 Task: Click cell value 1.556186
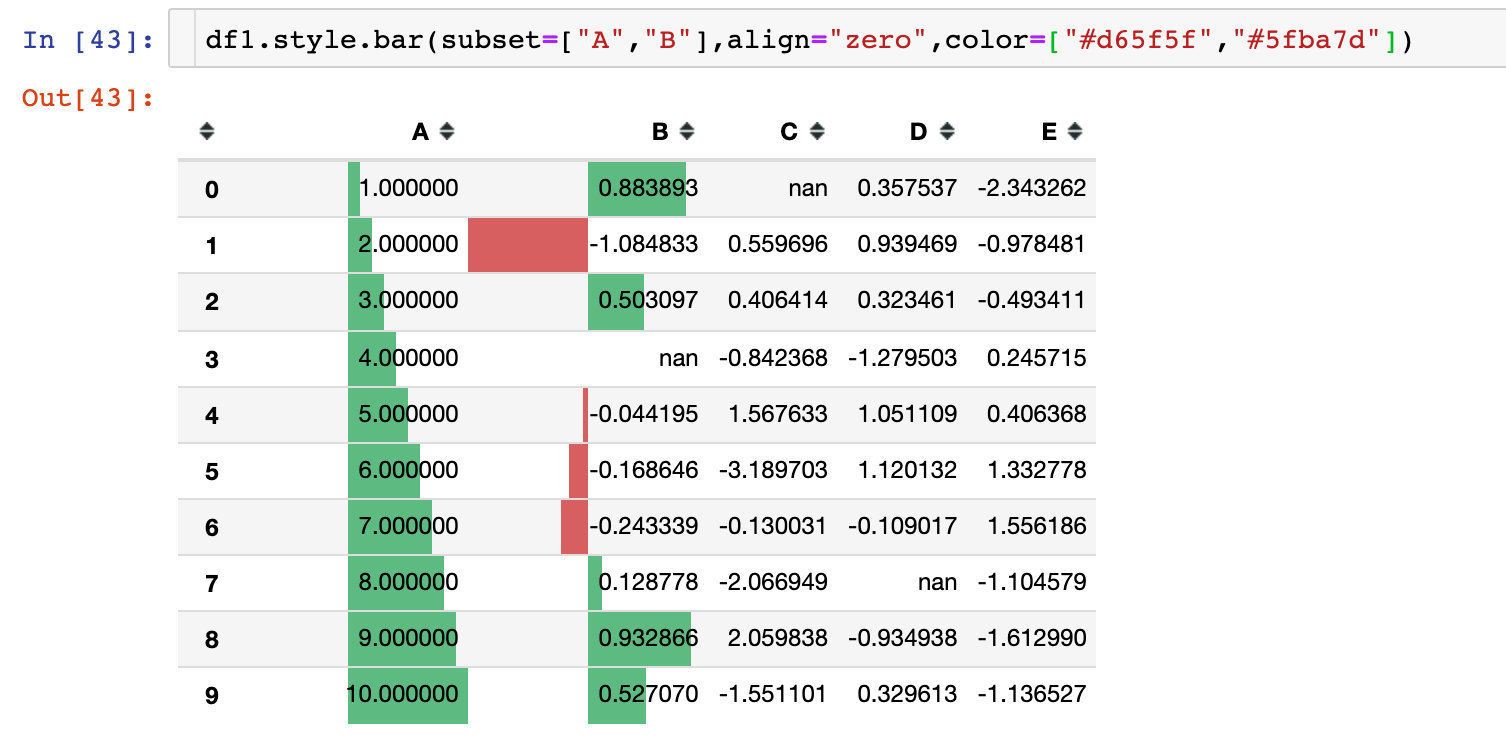click(x=1036, y=526)
